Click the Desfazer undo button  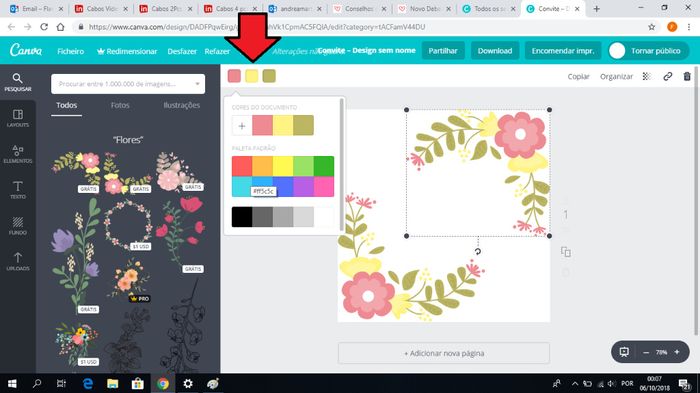click(182, 51)
